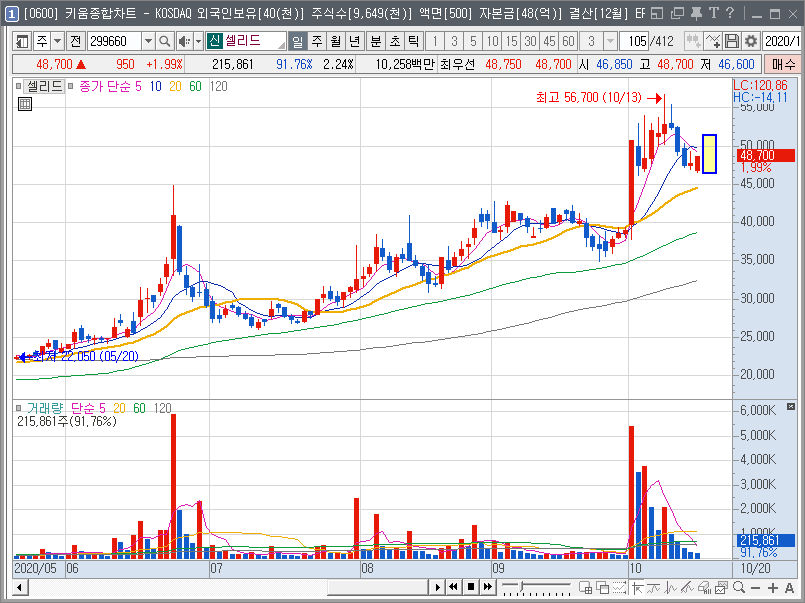Image resolution: width=805 pixels, height=603 pixels.
Task: Click the 105 bar count input field
Action: pos(635,41)
